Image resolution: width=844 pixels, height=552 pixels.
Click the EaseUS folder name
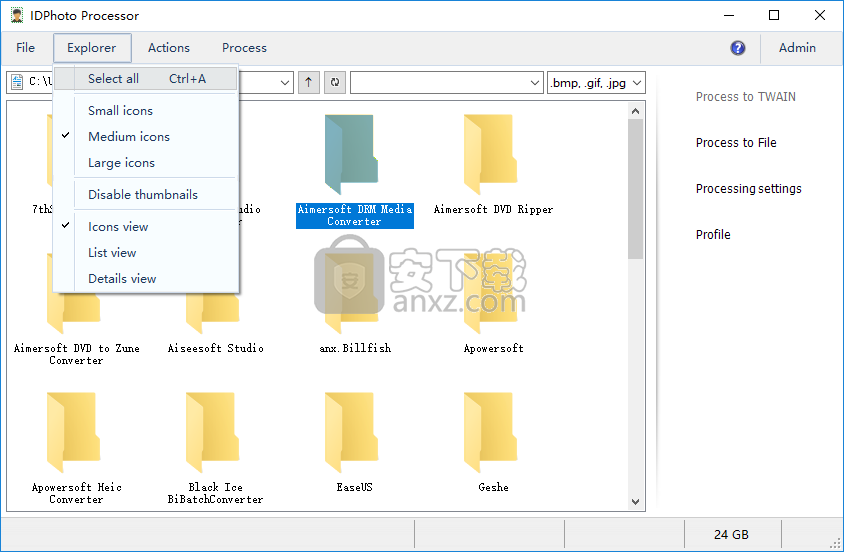pyautogui.click(x=354, y=487)
